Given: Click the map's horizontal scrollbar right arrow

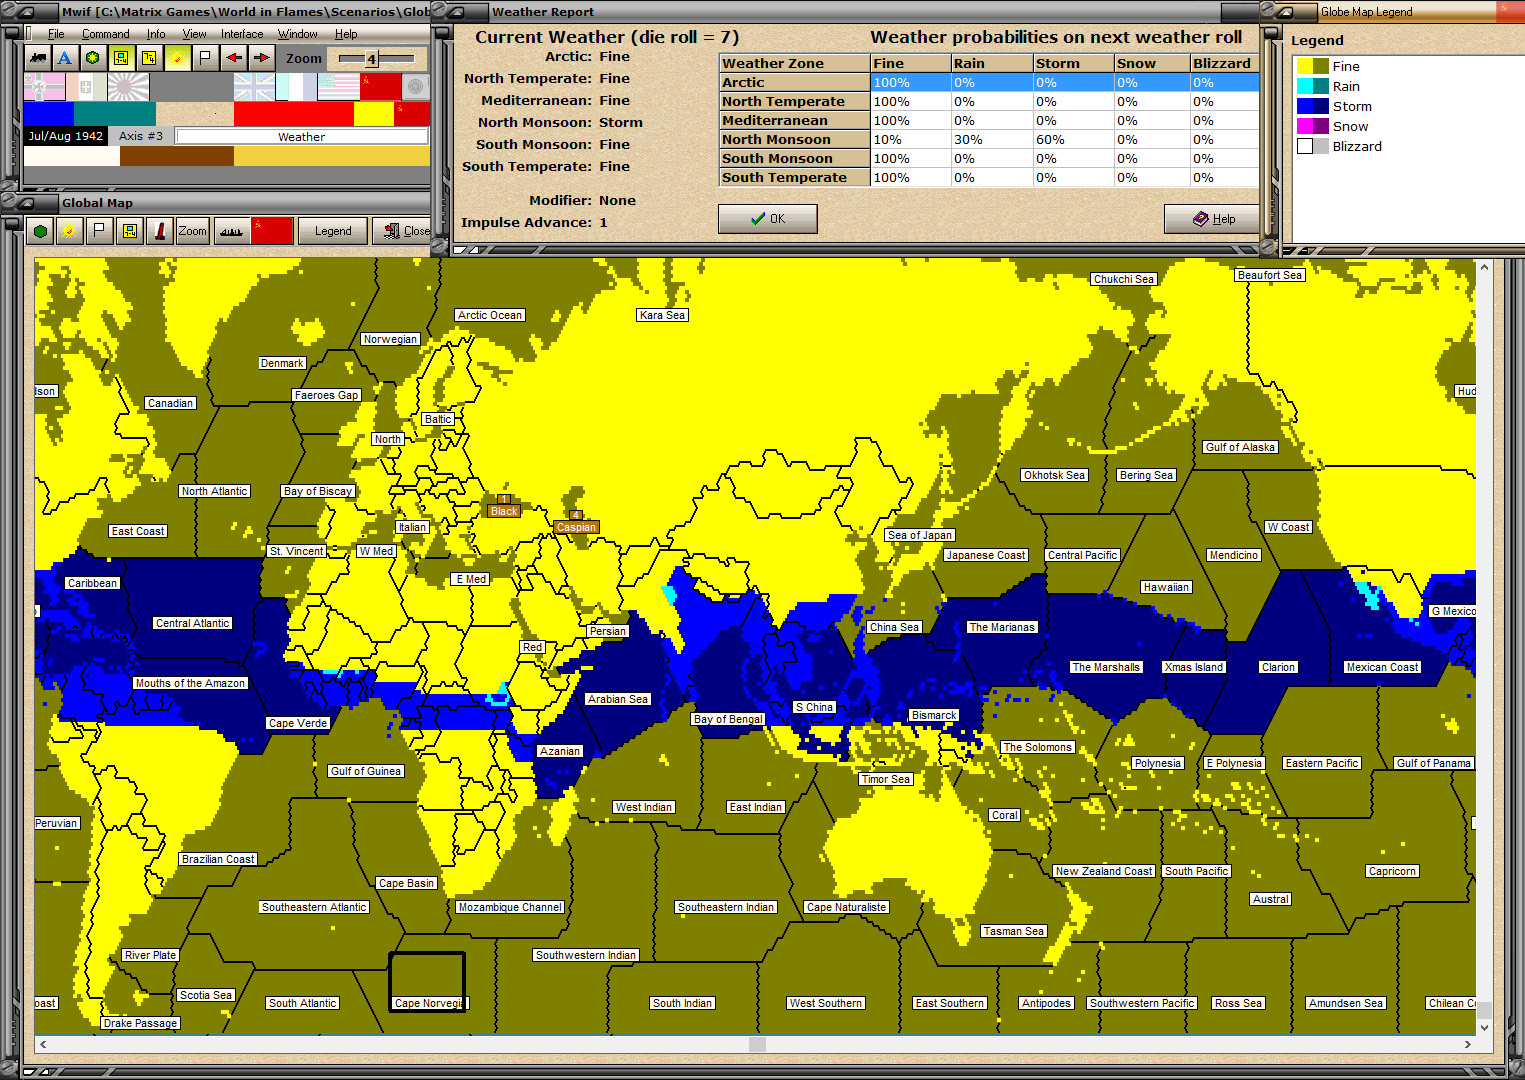Looking at the screenshot, I should 1467,1044.
